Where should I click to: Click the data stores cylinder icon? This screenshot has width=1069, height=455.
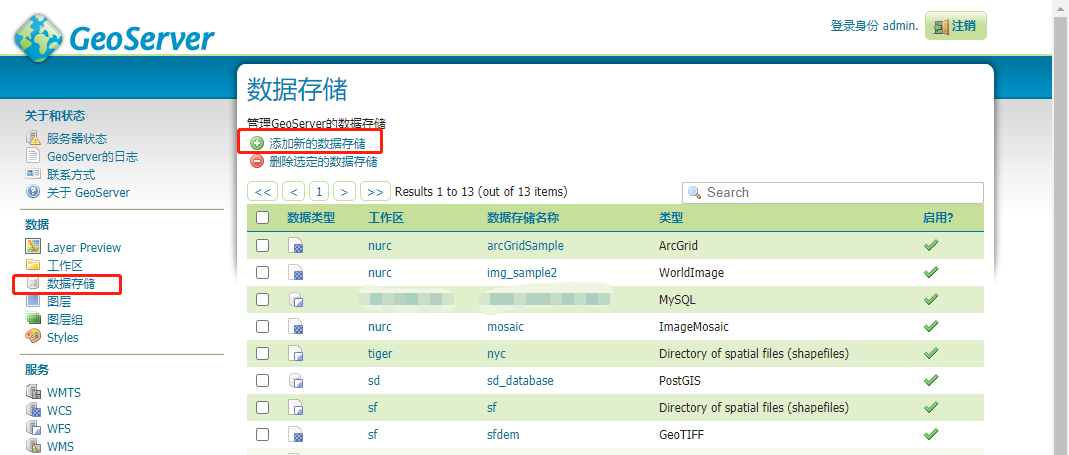click(33, 283)
